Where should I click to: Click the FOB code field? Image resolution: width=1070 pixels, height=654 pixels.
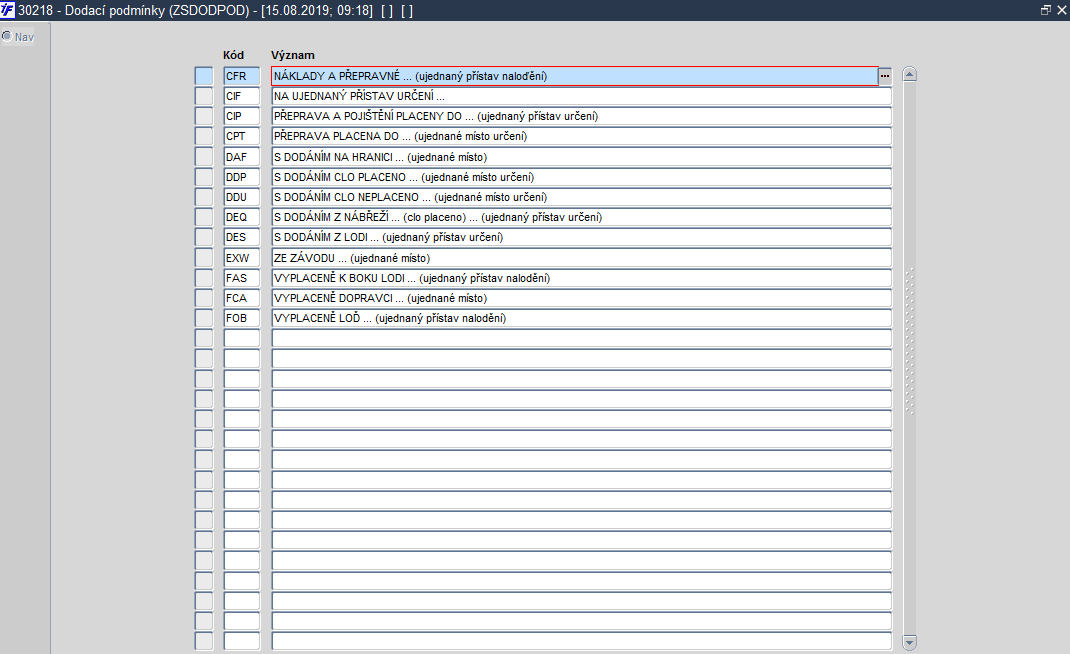coord(242,318)
